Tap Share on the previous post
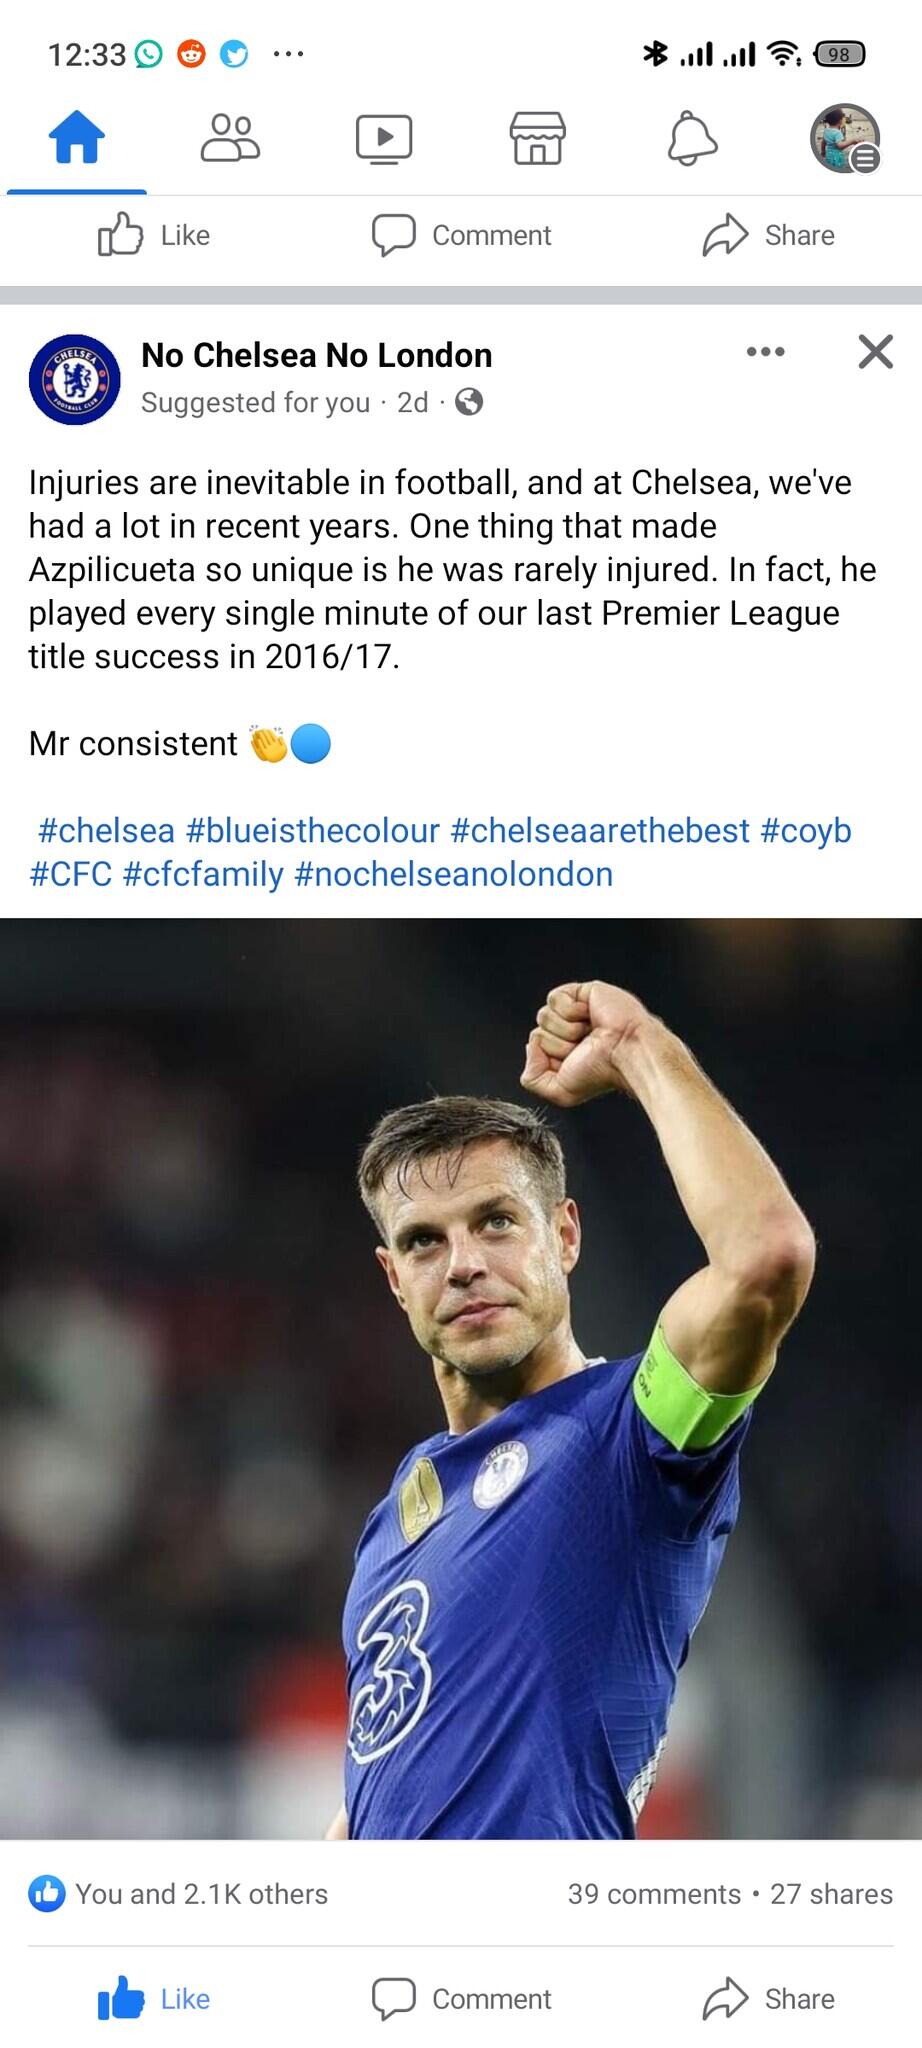922x2048 pixels. point(768,235)
